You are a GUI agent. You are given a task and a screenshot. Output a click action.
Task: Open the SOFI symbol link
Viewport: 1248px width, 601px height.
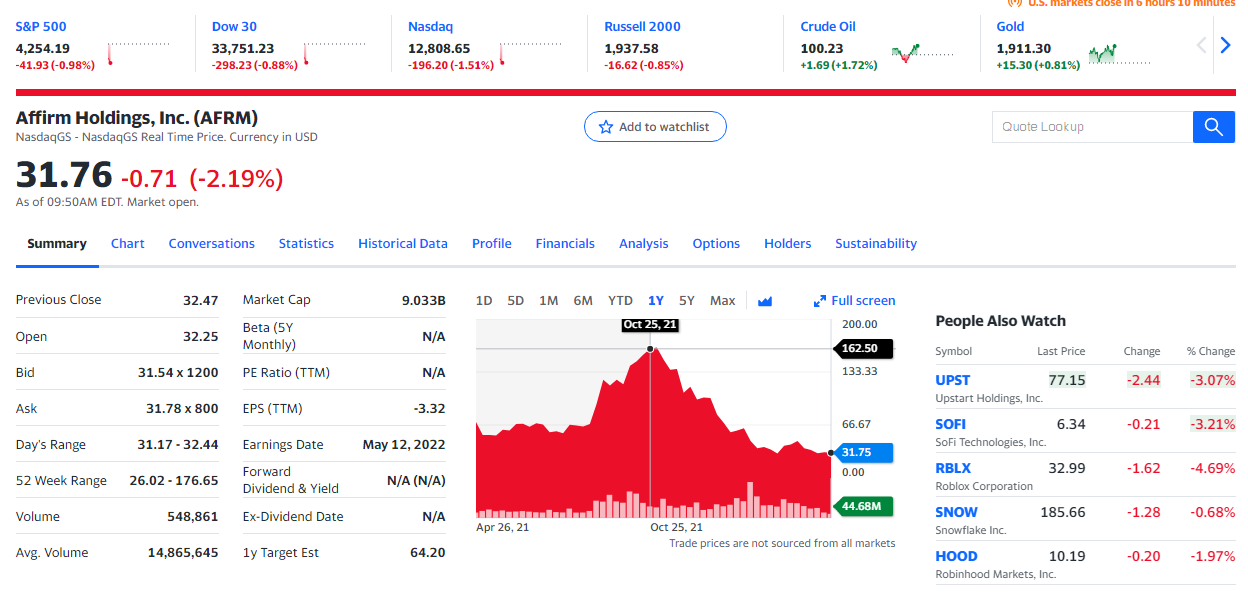pyautogui.click(x=951, y=424)
